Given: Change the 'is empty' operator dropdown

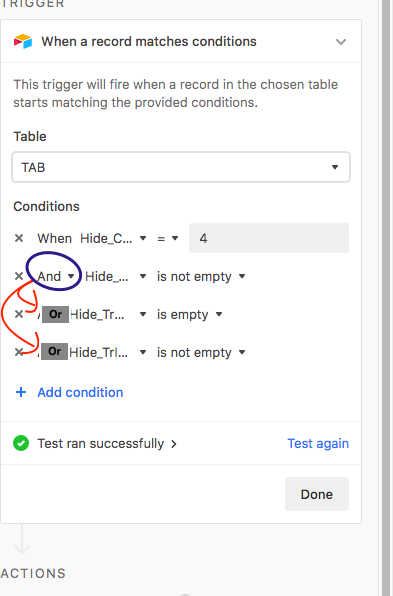Looking at the screenshot, I should coord(189,314).
